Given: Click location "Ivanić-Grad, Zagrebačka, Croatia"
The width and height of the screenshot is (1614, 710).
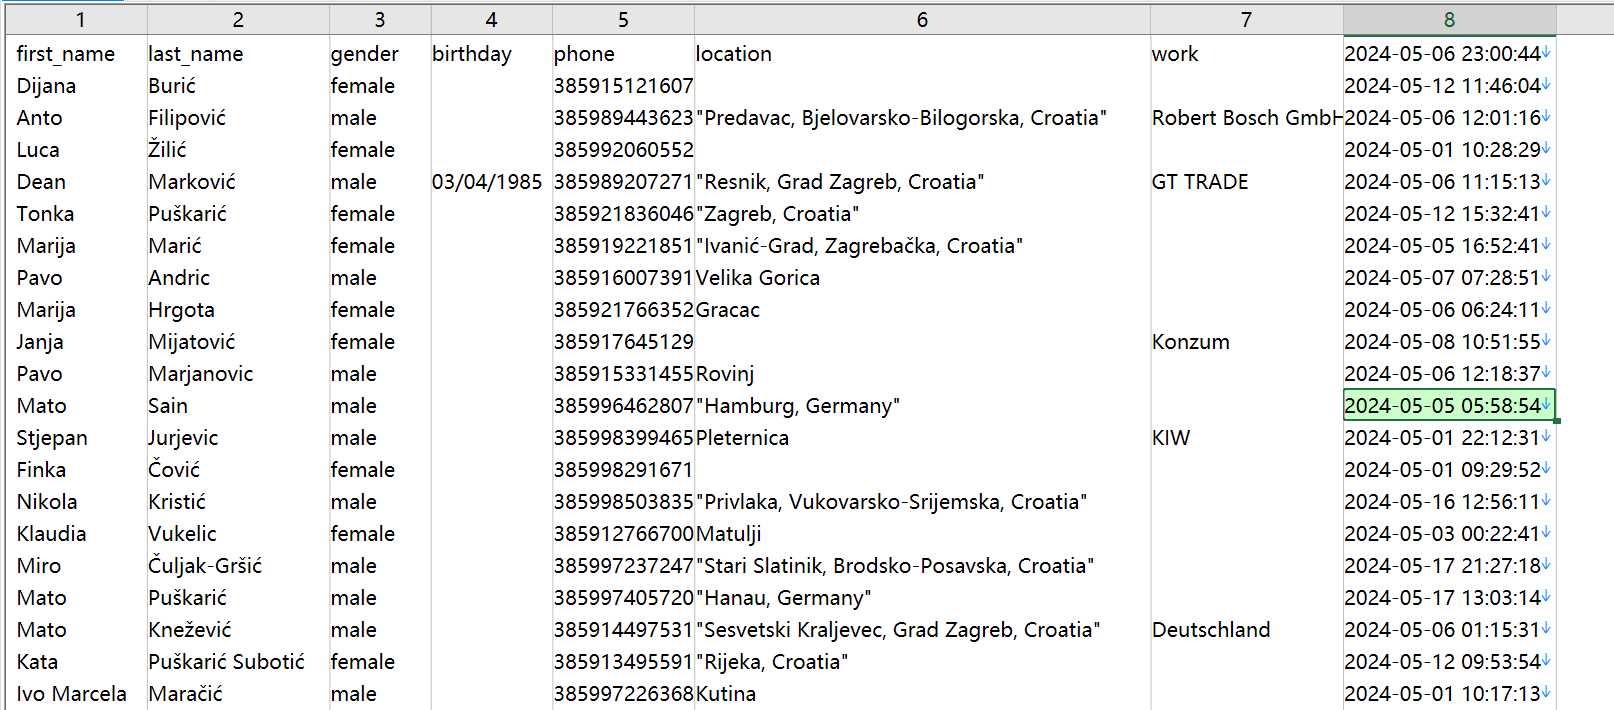Looking at the screenshot, I should coord(922,246).
